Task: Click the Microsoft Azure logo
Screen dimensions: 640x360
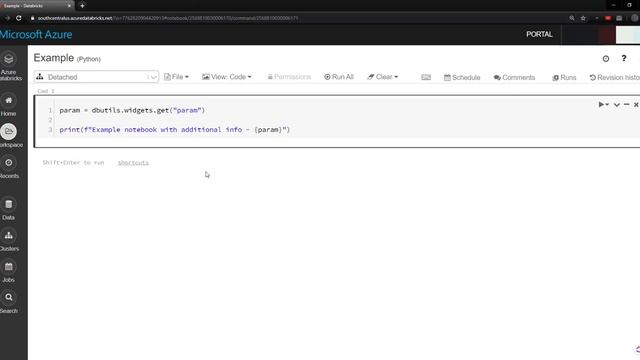Action: 36,35
